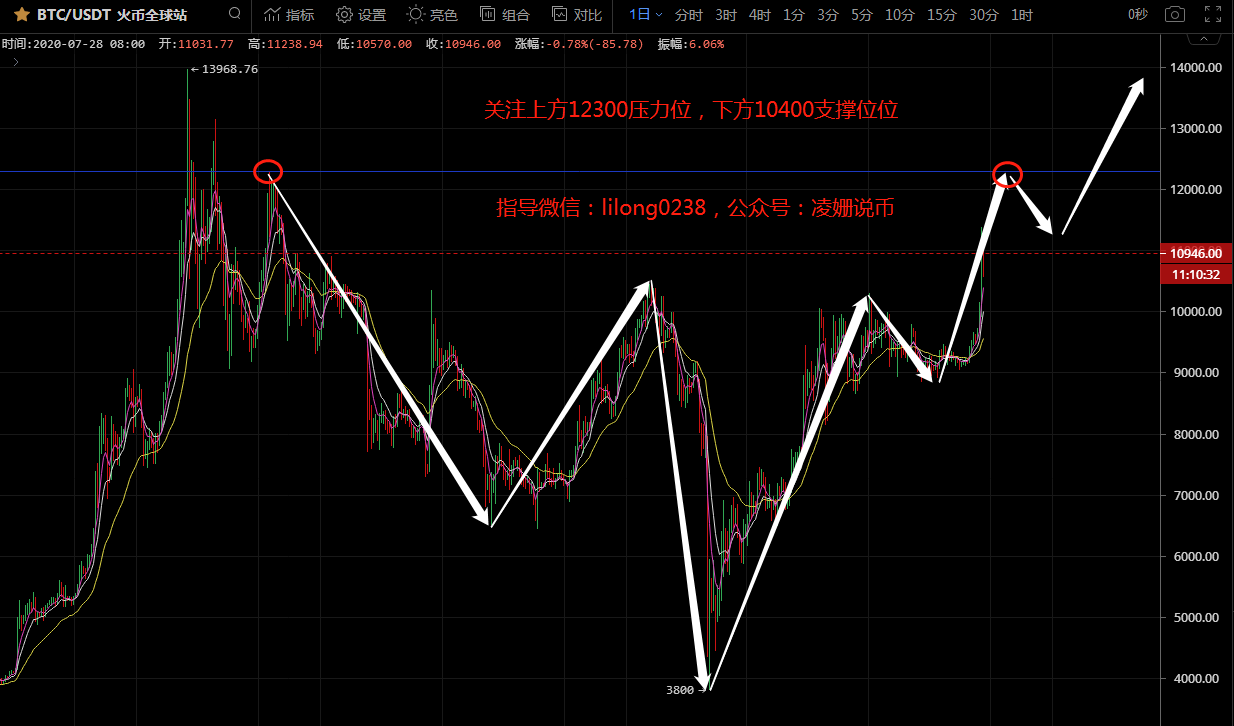Select the 1时 interval
1234x726 pixels.
point(1022,15)
